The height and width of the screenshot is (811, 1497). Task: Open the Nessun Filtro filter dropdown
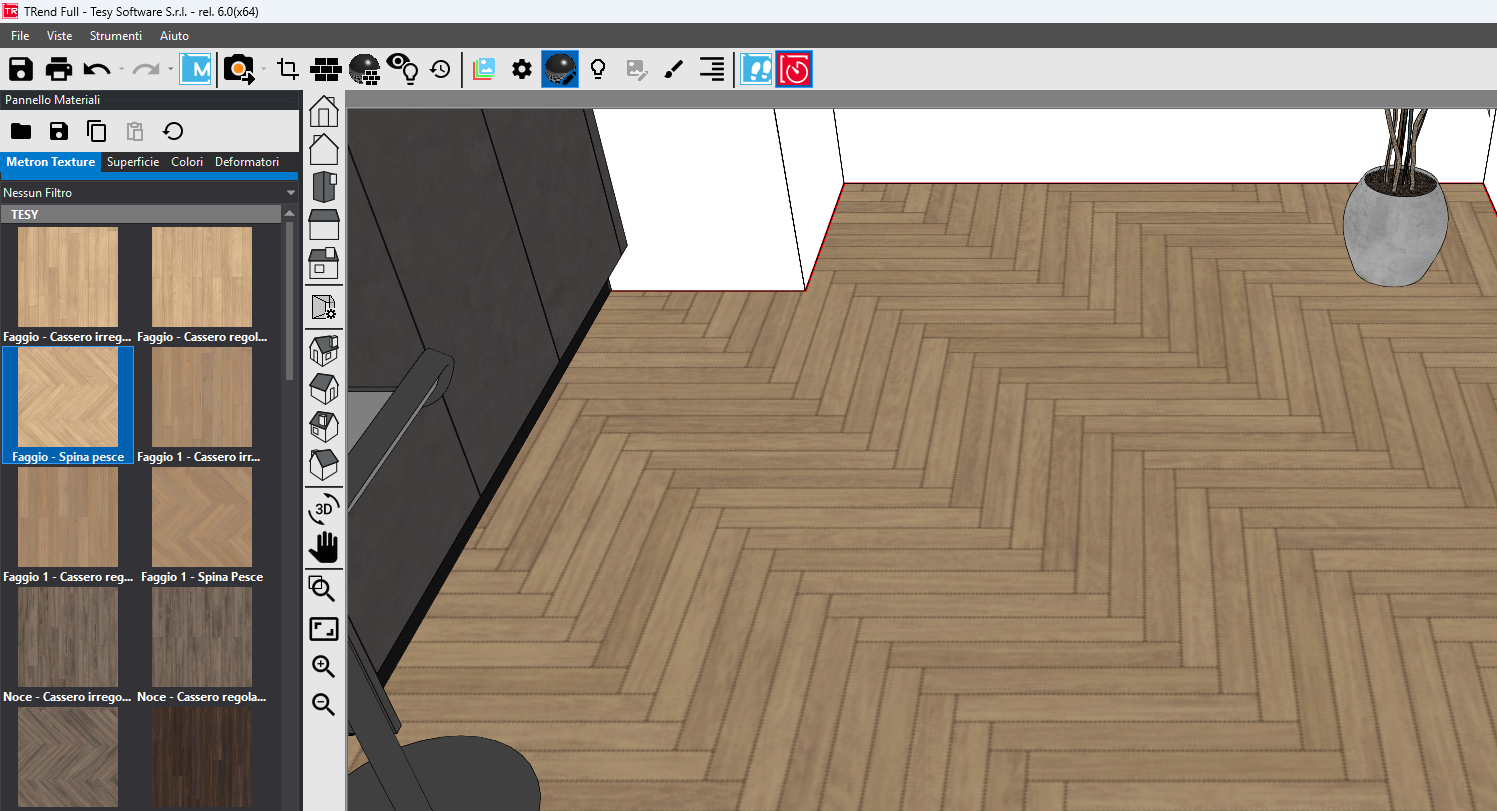pos(149,193)
